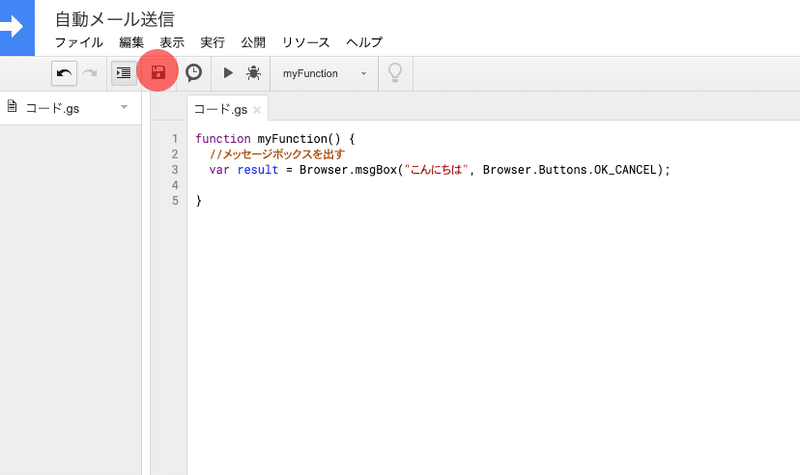Screen dimensions: 800x475
Task: Open the triggers clock icon
Action: pos(193,73)
